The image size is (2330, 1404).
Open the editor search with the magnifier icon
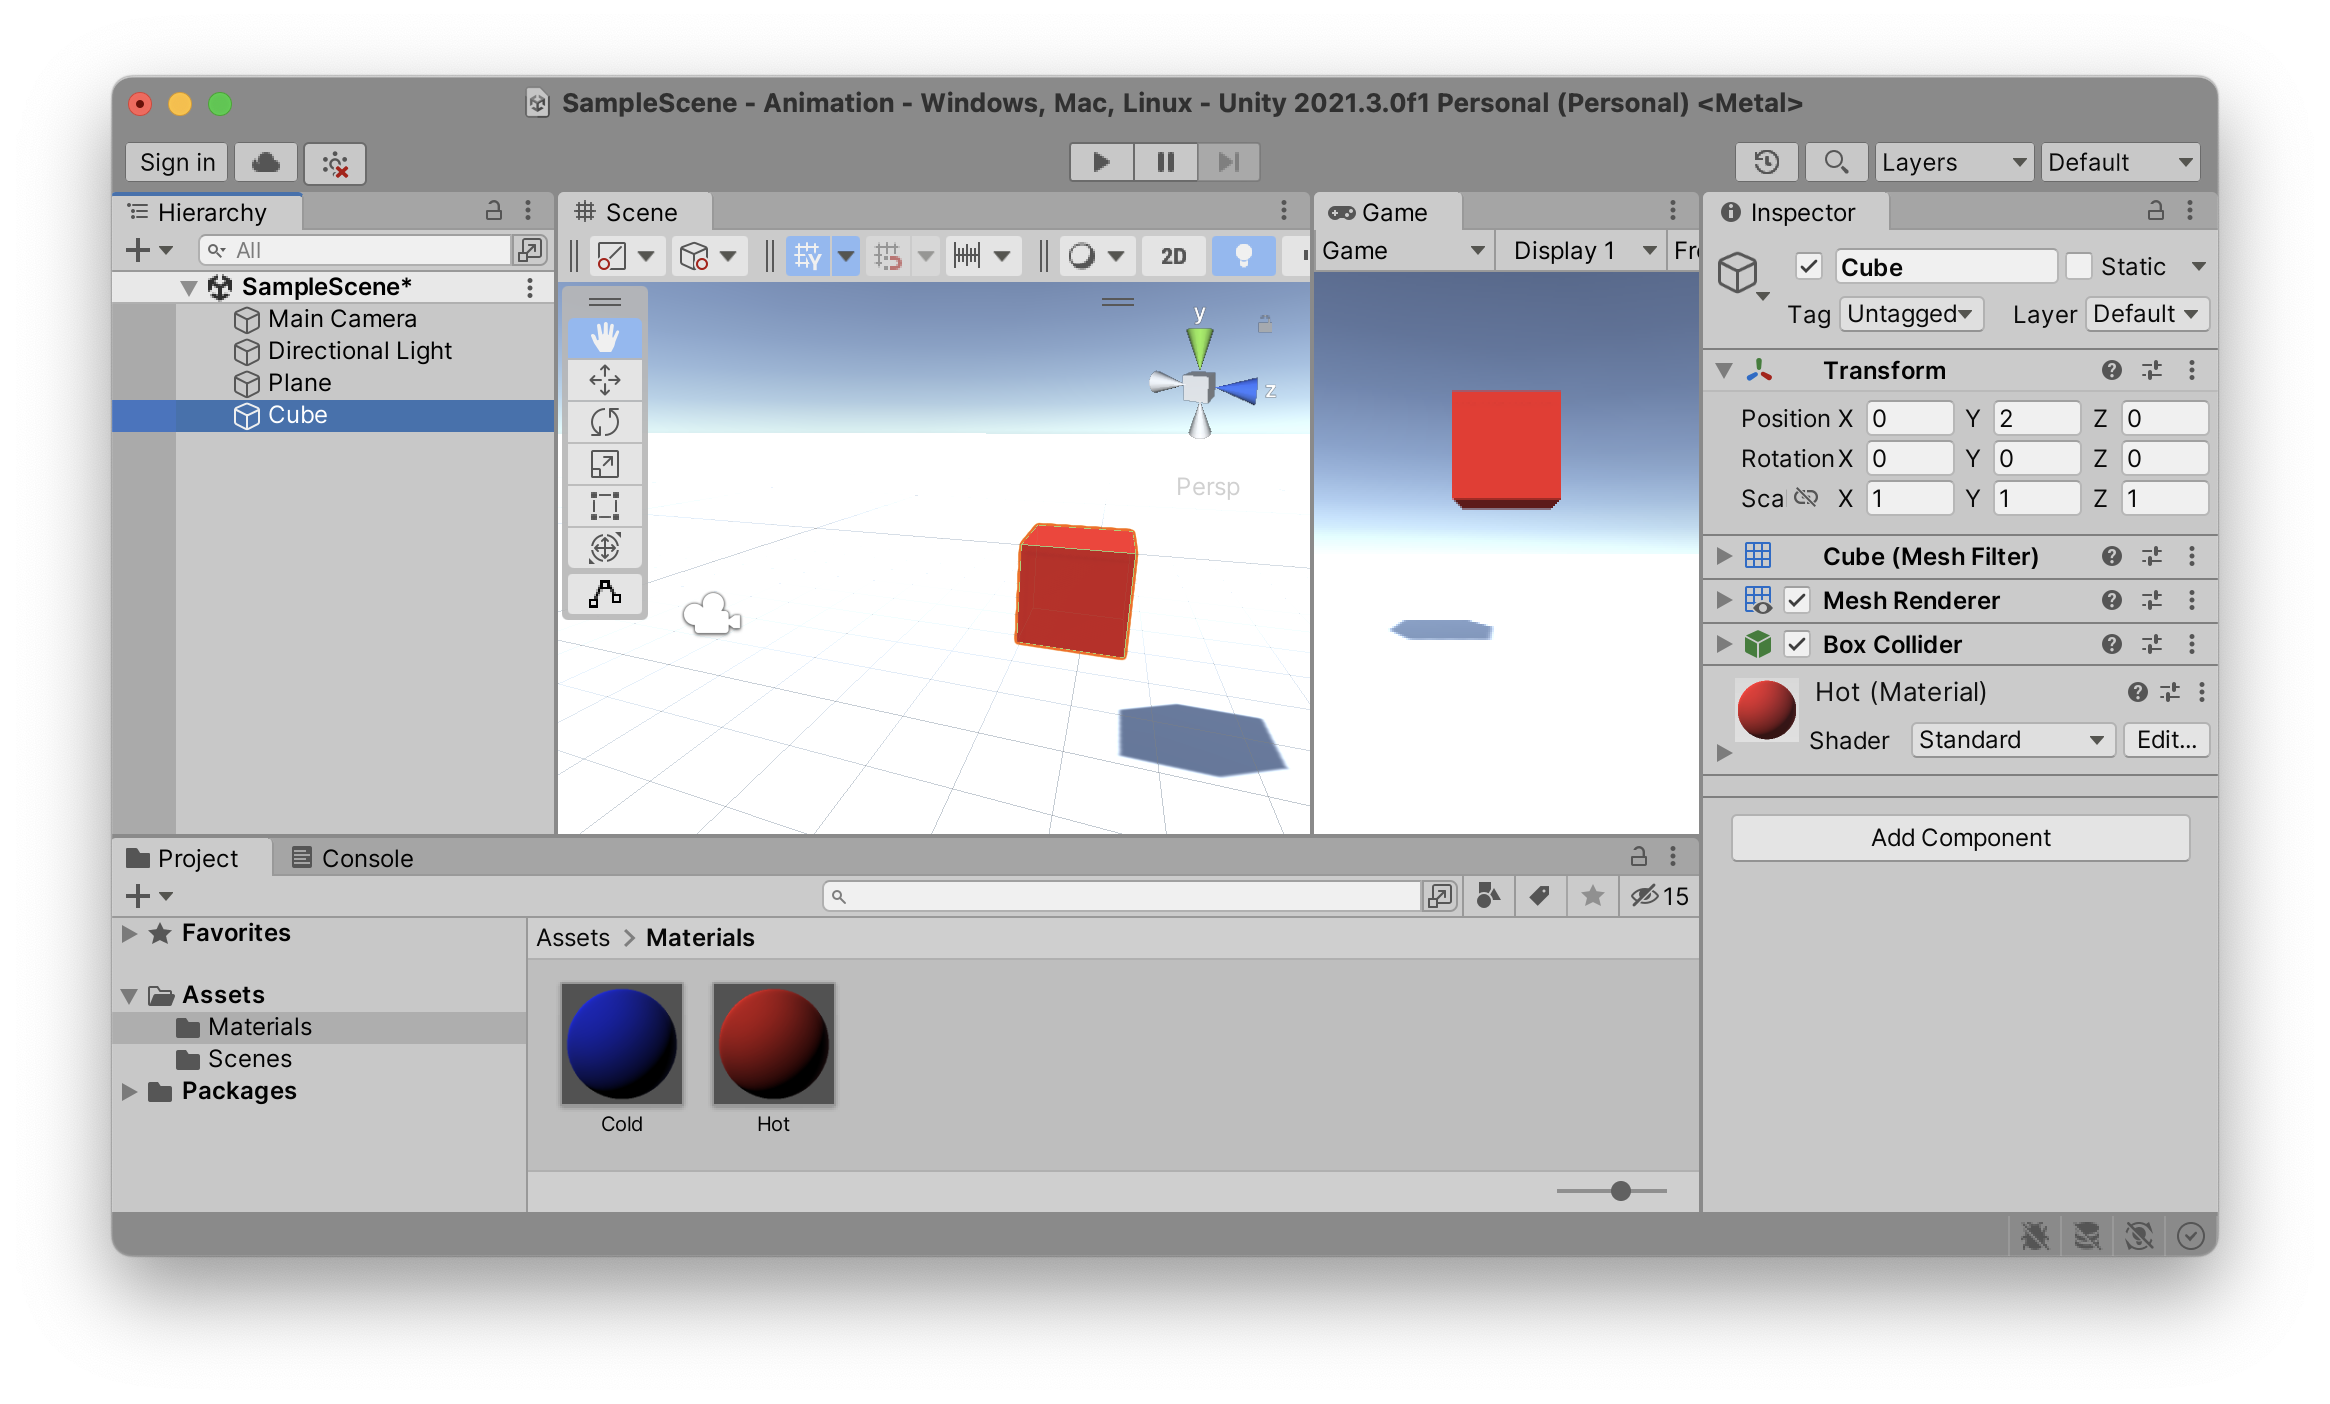click(1836, 161)
